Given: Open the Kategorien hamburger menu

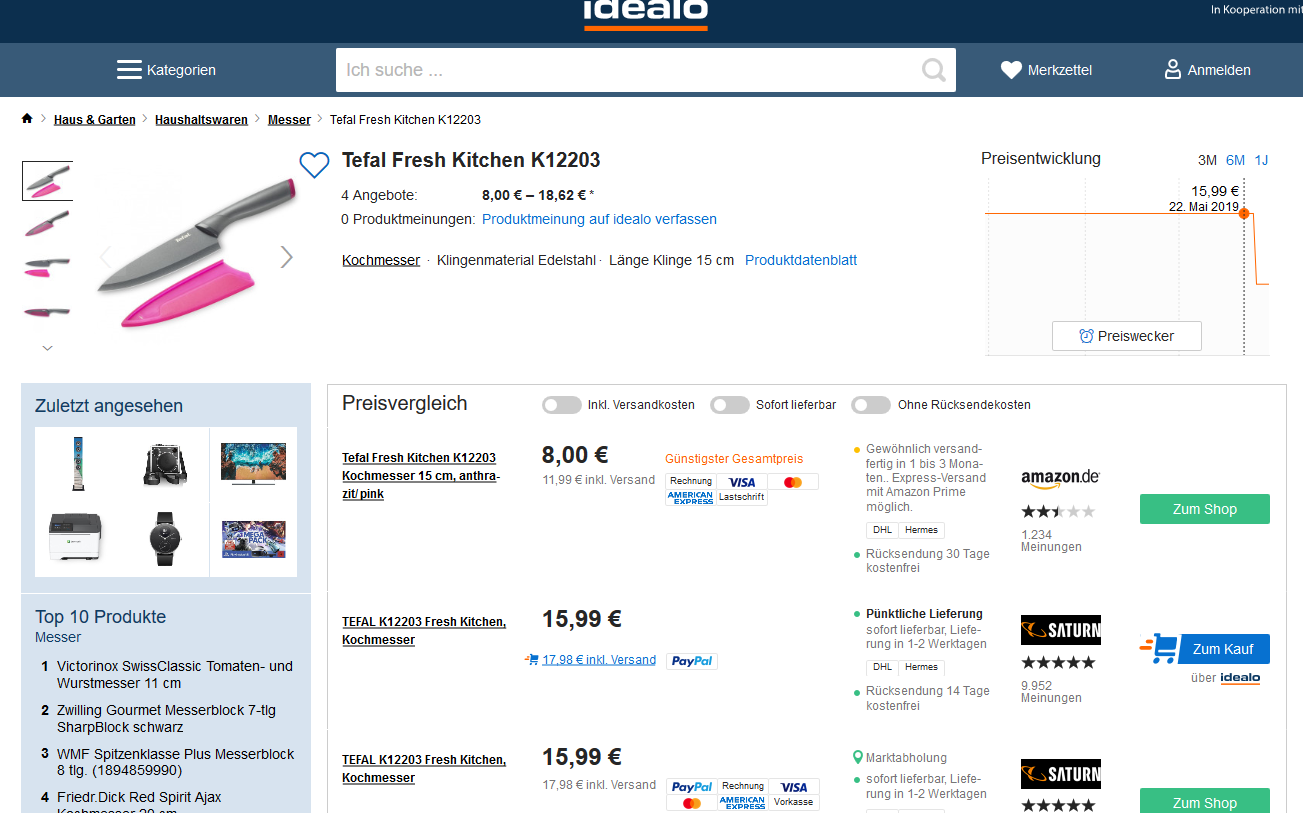Looking at the screenshot, I should pos(129,70).
